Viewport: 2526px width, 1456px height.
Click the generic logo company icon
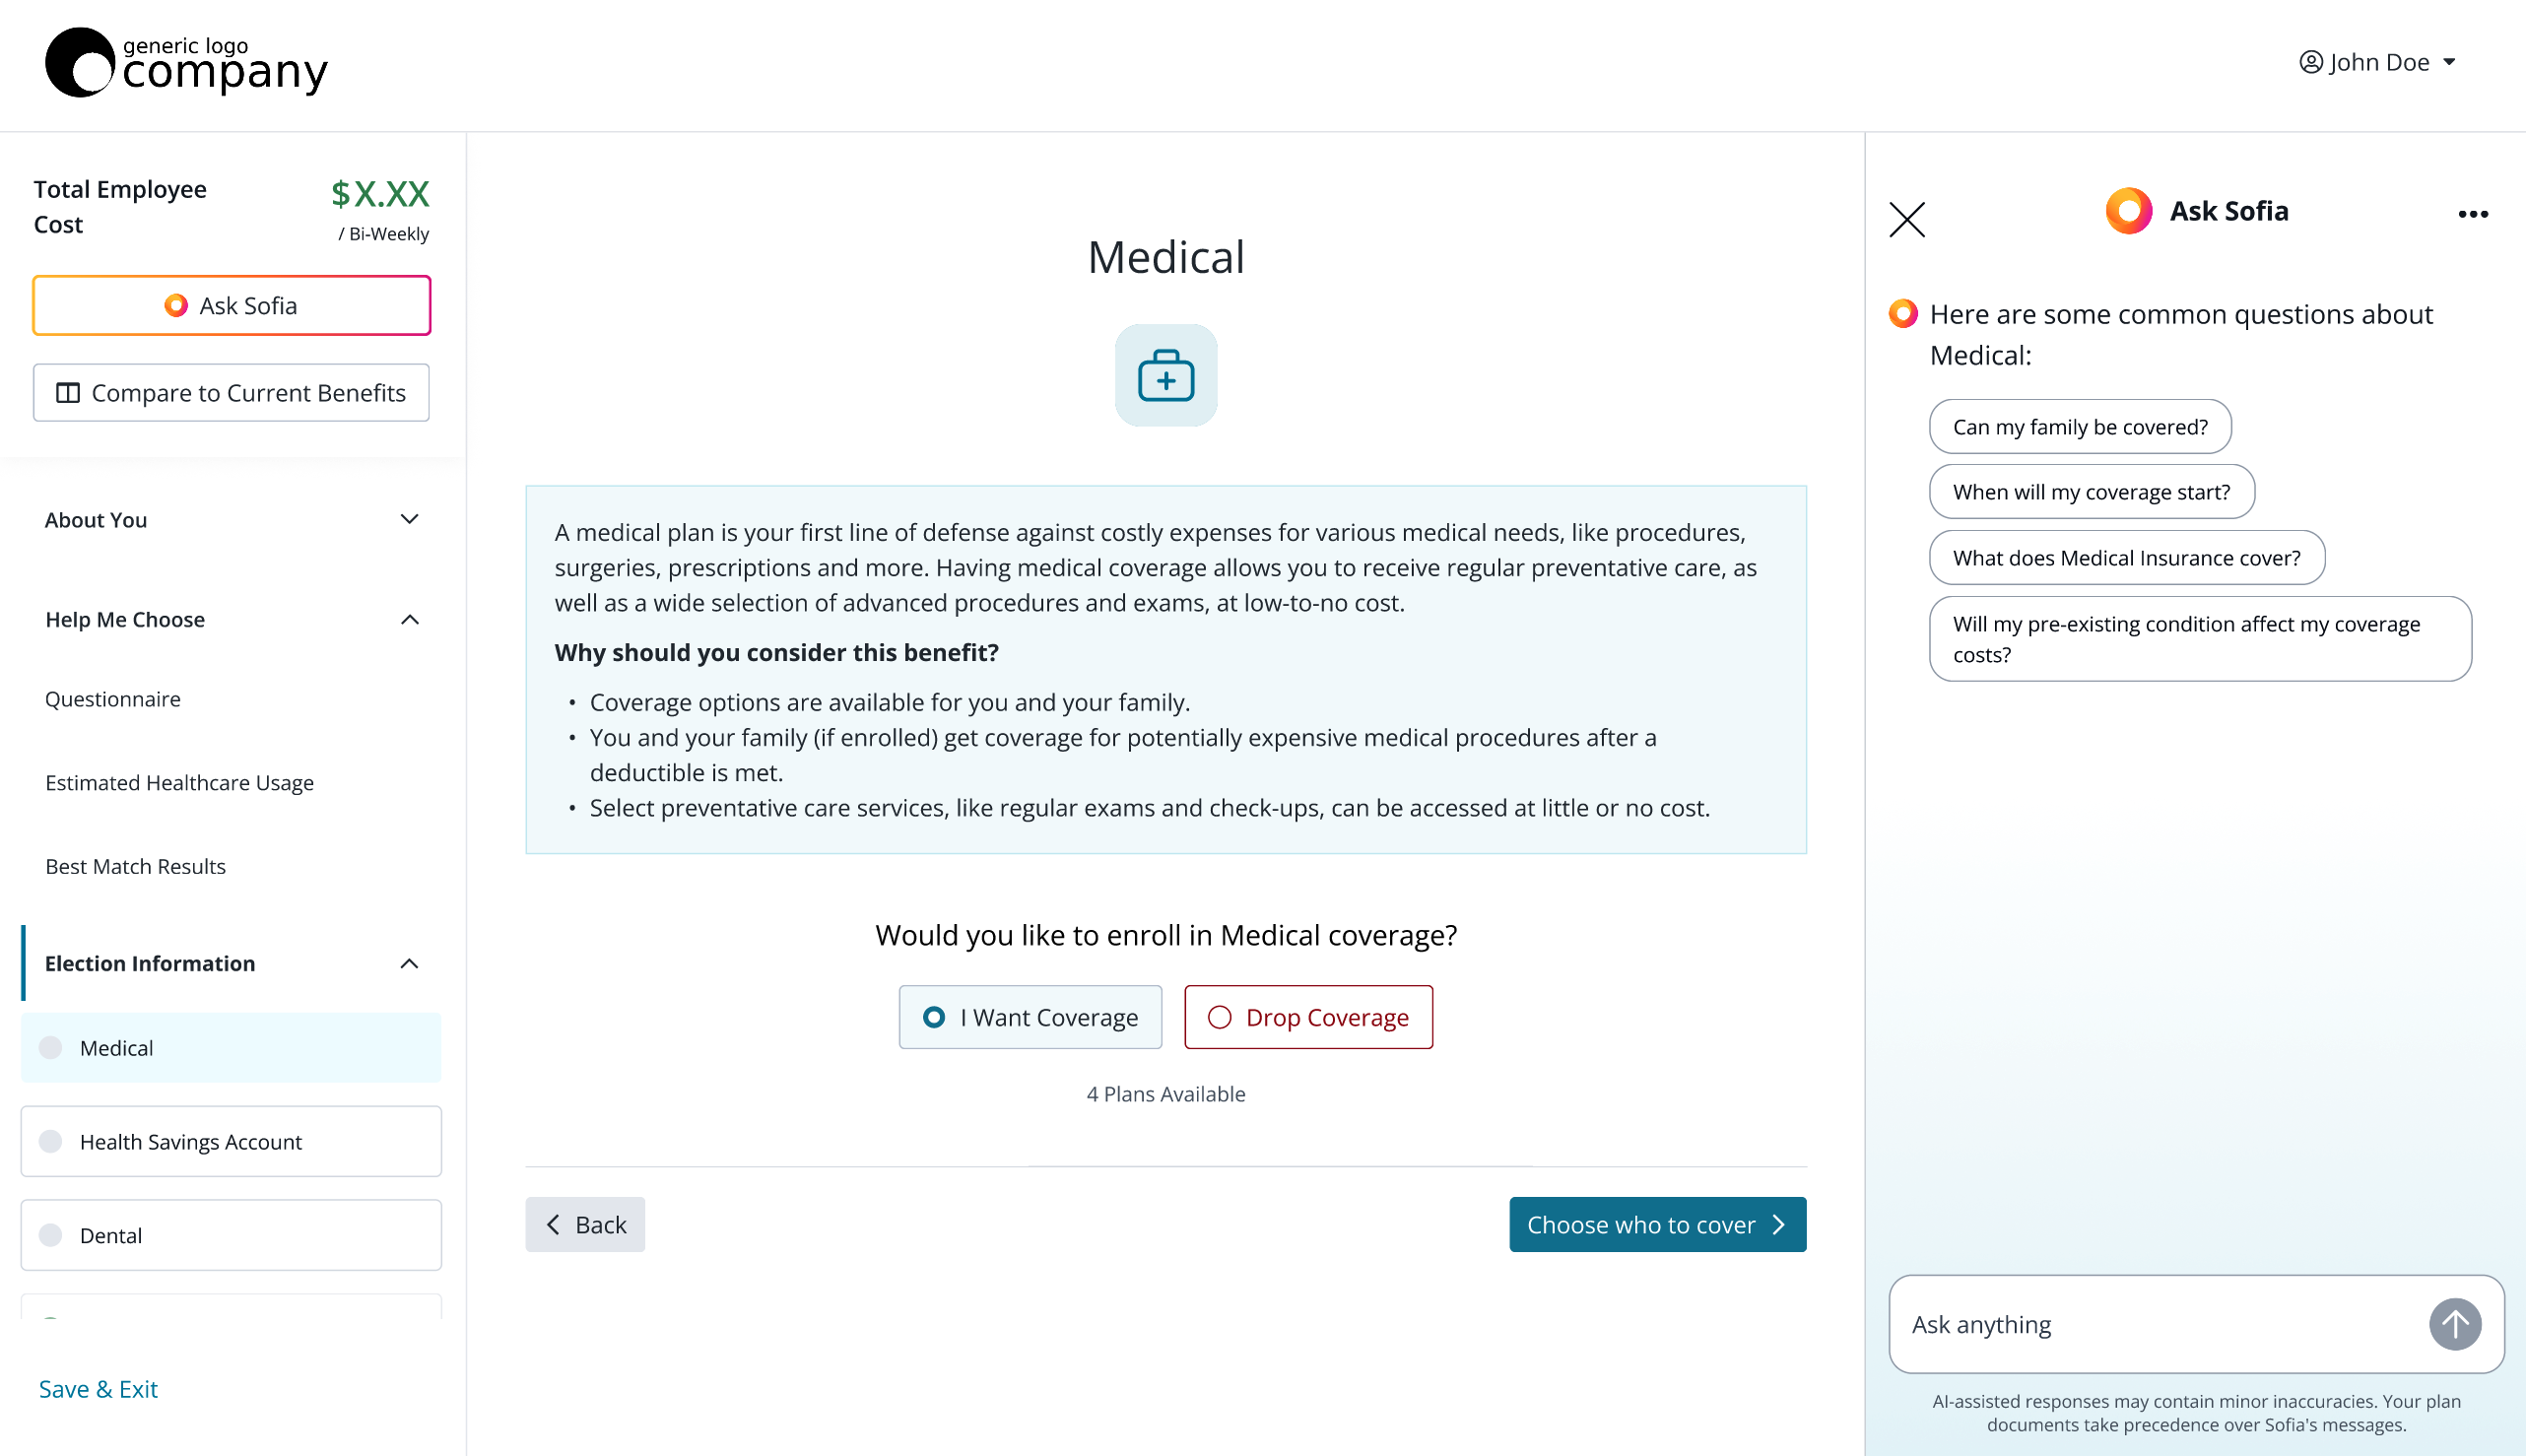(x=78, y=63)
